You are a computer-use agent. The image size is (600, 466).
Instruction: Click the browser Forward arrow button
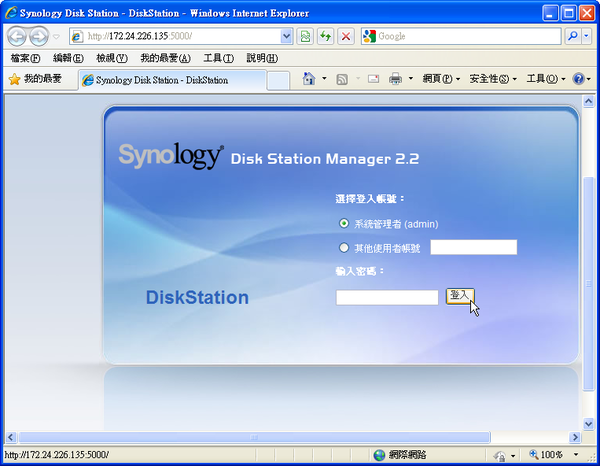tap(39, 36)
